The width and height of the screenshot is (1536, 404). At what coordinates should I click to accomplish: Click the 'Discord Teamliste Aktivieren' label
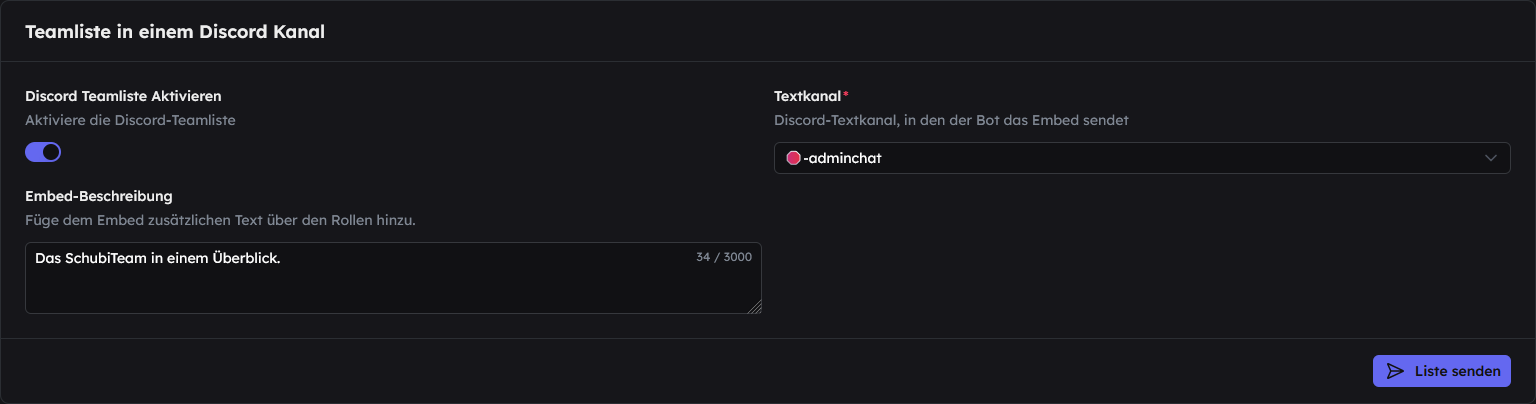click(123, 96)
